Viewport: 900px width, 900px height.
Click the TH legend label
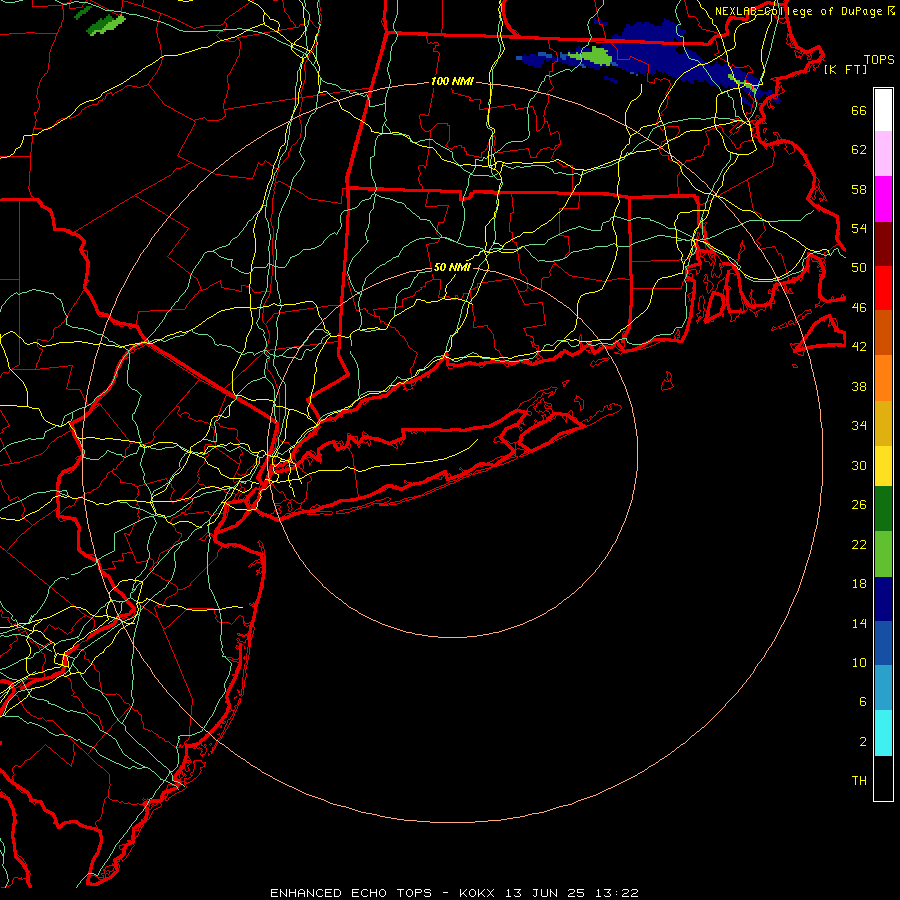point(859,781)
